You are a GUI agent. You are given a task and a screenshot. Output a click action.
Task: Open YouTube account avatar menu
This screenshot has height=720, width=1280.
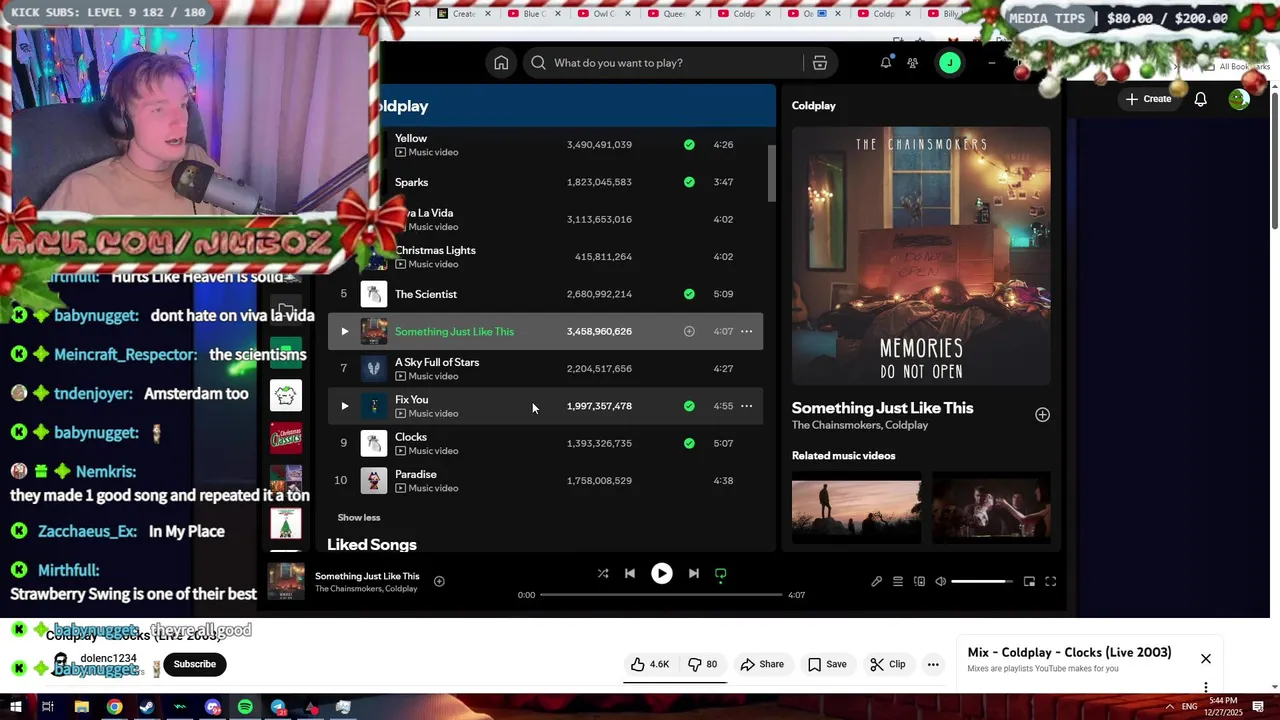tap(1239, 99)
